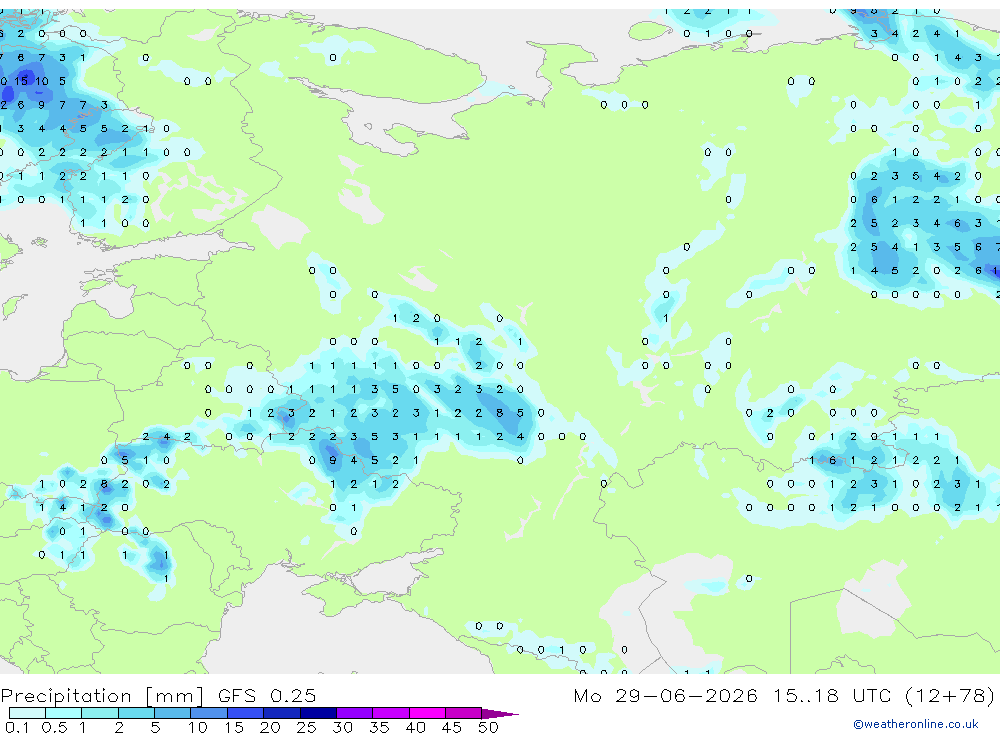Select the 1–2 mm legend swatch
The image size is (1000, 733).
tap(100, 713)
